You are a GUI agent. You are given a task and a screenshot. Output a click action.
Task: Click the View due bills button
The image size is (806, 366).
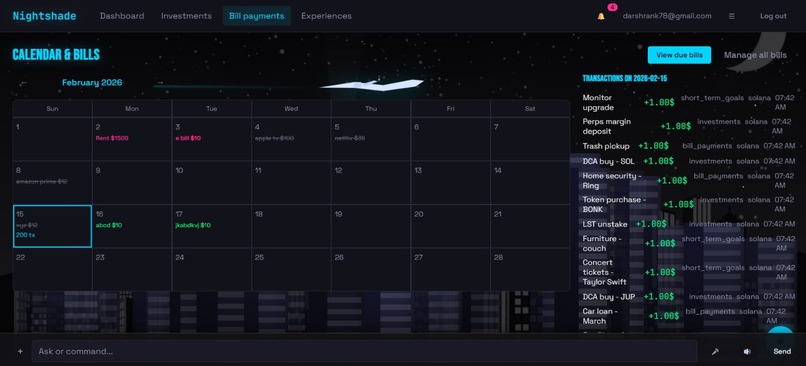pos(679,55)
